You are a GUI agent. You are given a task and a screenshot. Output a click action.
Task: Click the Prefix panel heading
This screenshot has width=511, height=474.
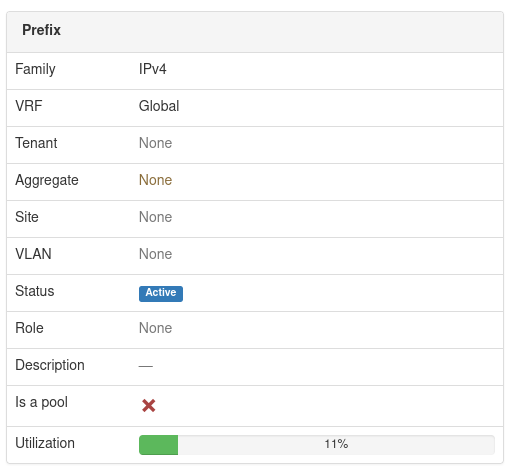coord(42,30)
